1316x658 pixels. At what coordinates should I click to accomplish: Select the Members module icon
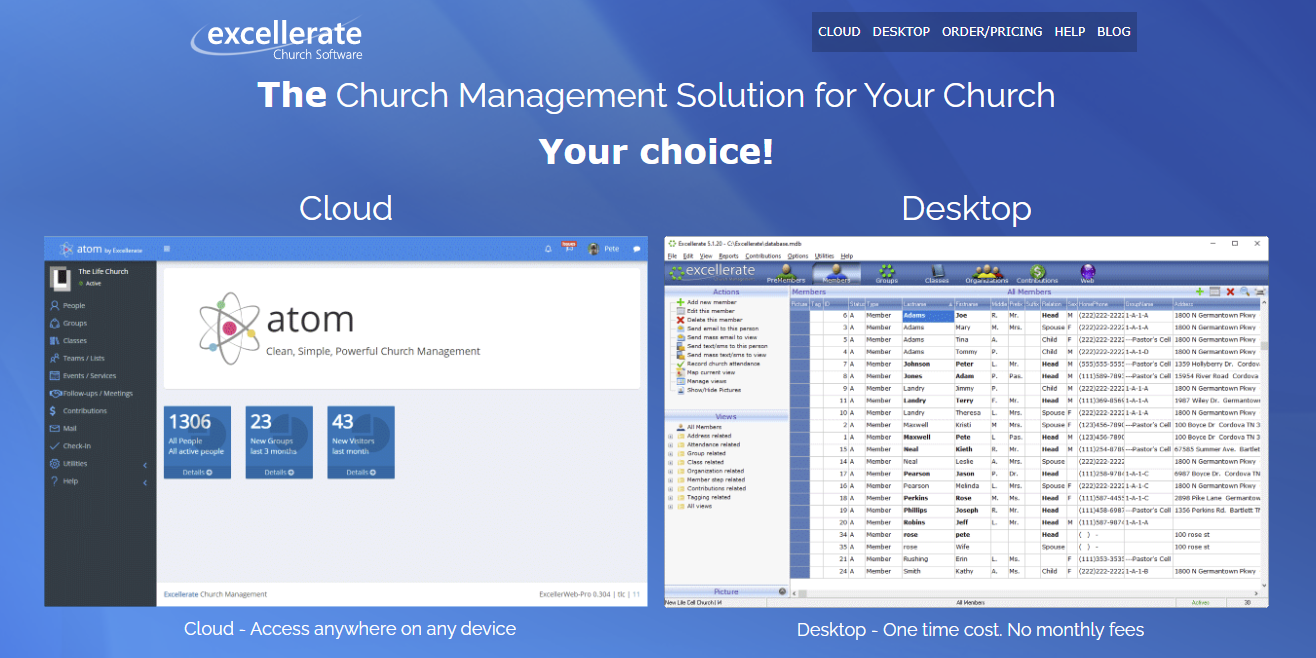(x=836, y=274)
